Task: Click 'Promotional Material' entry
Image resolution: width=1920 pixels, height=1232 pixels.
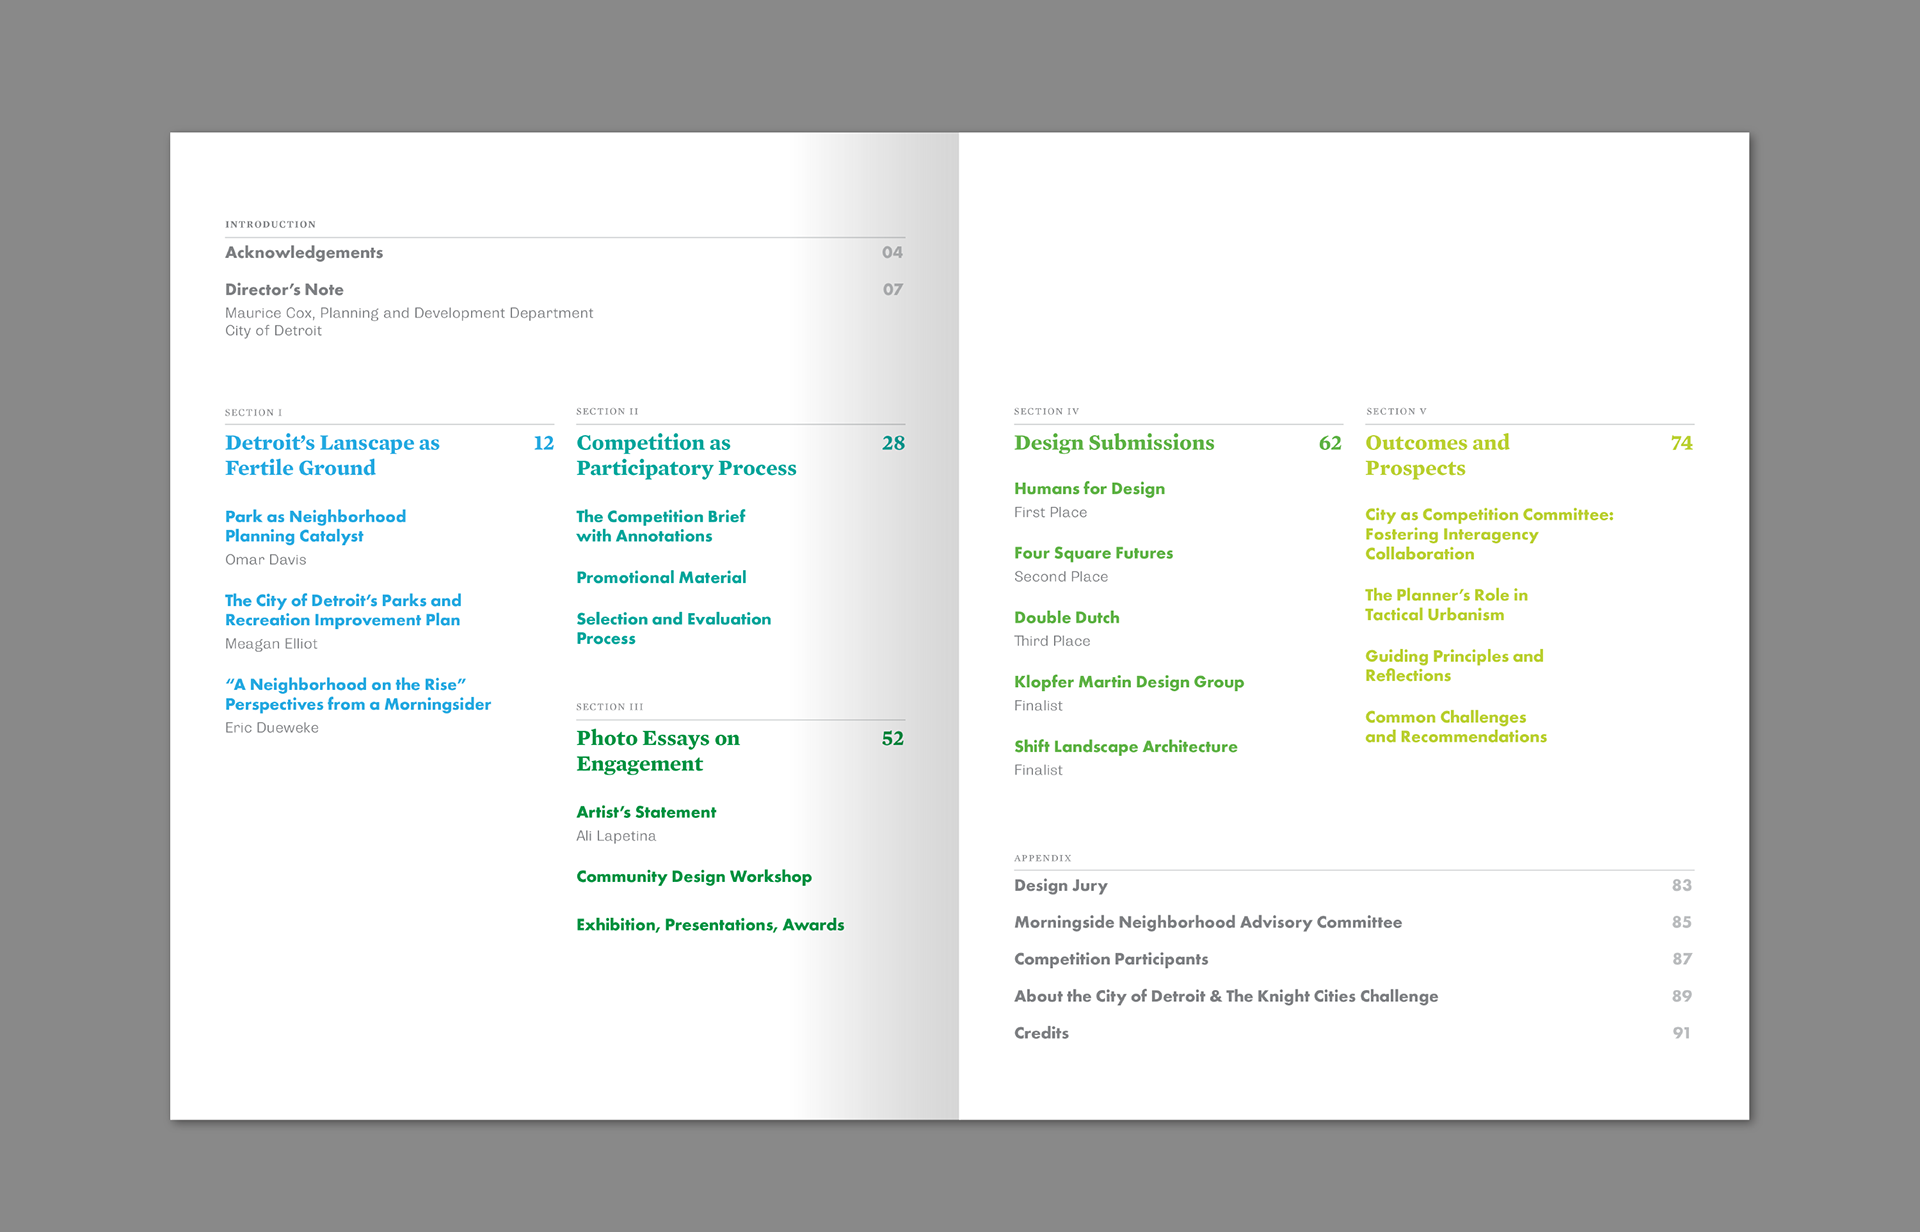Action: coord(661,578)
